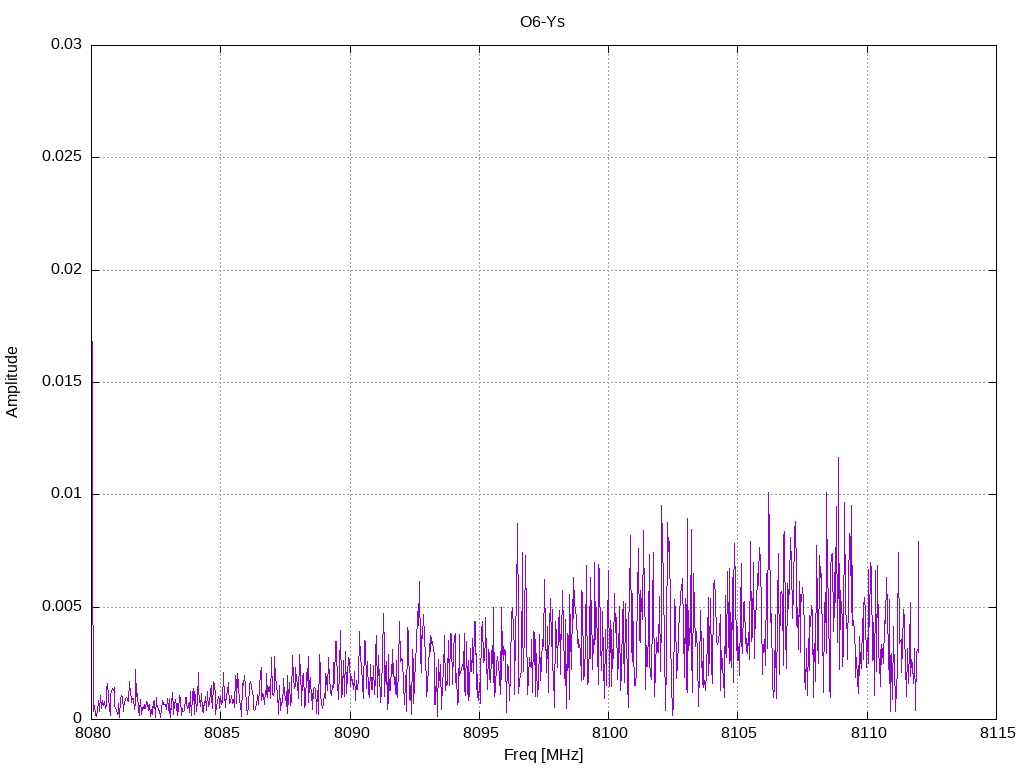The width and height of the screenshot is (1024, 768).
Task: Click the 0.01 y-axis tick label
Action: 66,494
